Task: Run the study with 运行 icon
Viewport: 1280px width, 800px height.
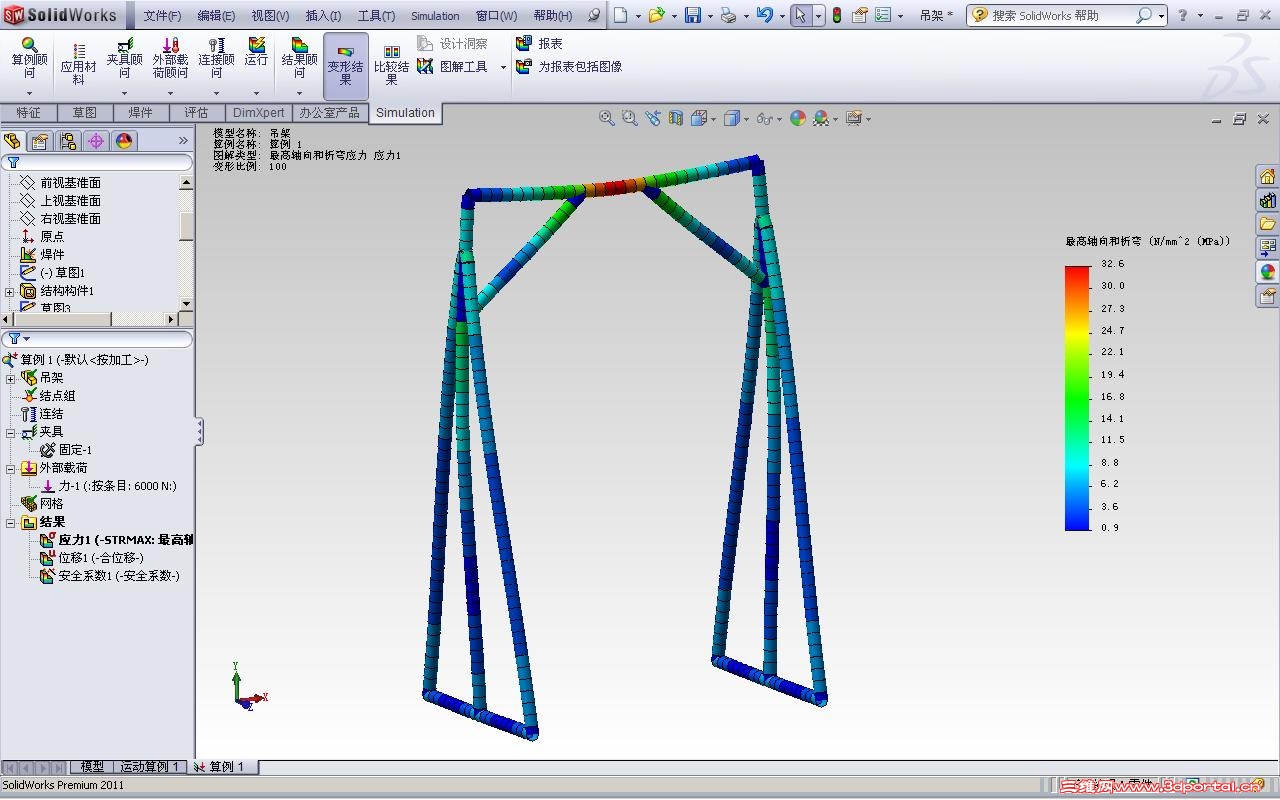Action: coord(257,52)
